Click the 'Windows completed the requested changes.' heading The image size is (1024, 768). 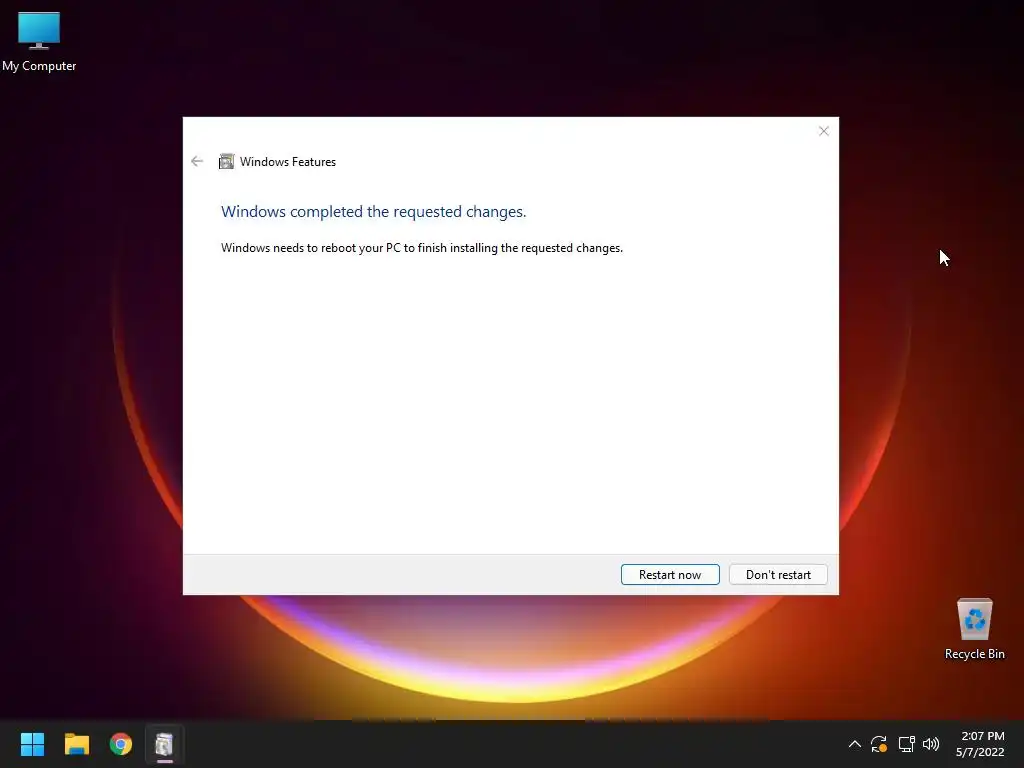tap(374, 212)
